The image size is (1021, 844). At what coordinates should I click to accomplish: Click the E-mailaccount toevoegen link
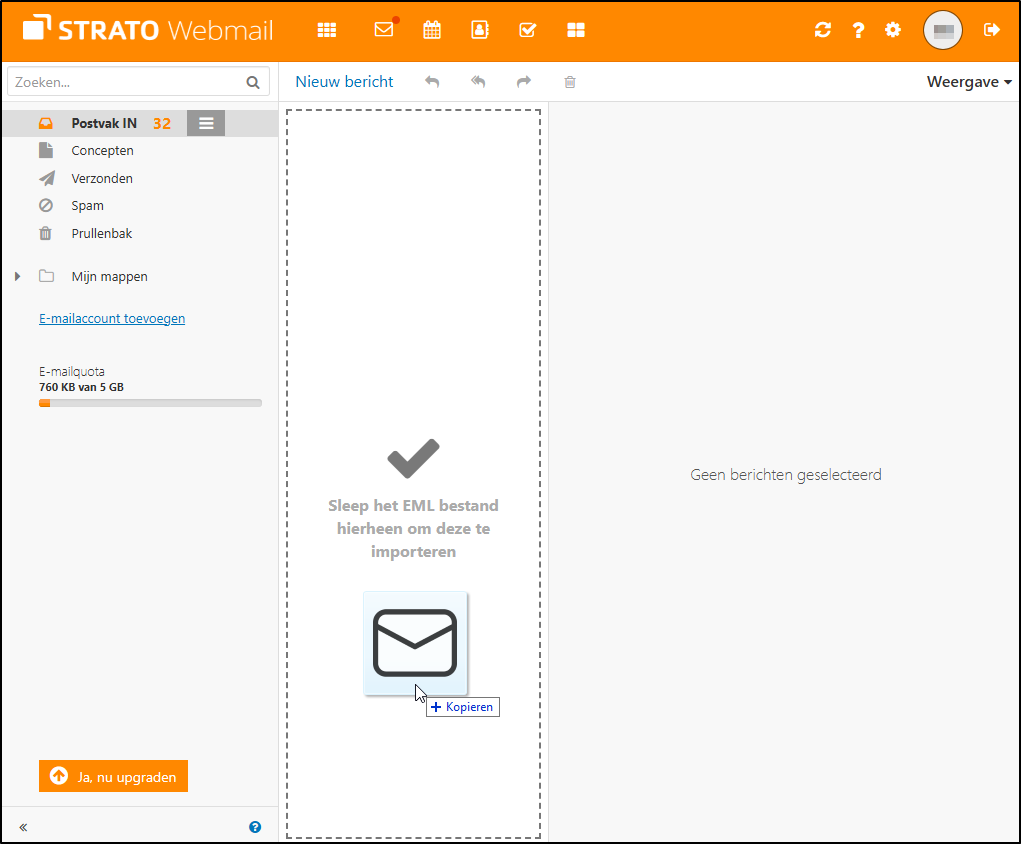[111, 317]
